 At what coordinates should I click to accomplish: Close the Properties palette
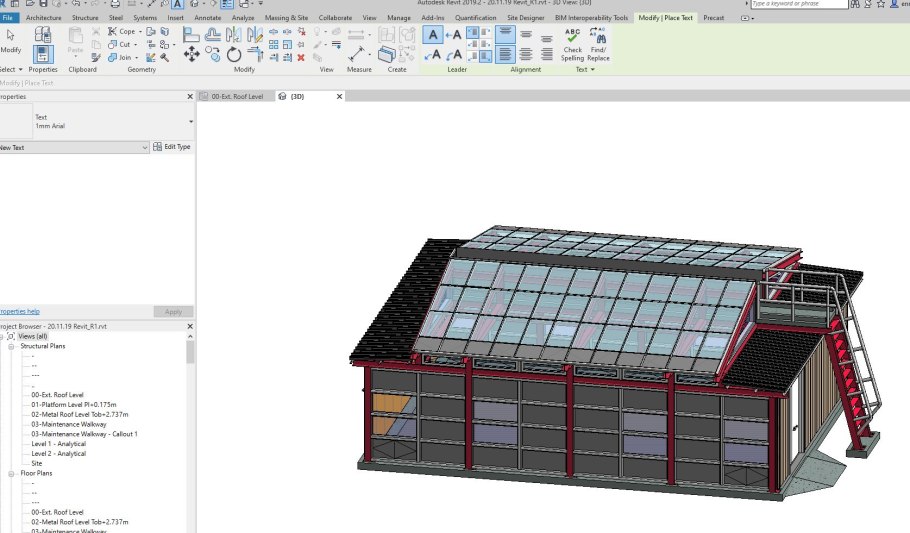click(x=190, y=96)
